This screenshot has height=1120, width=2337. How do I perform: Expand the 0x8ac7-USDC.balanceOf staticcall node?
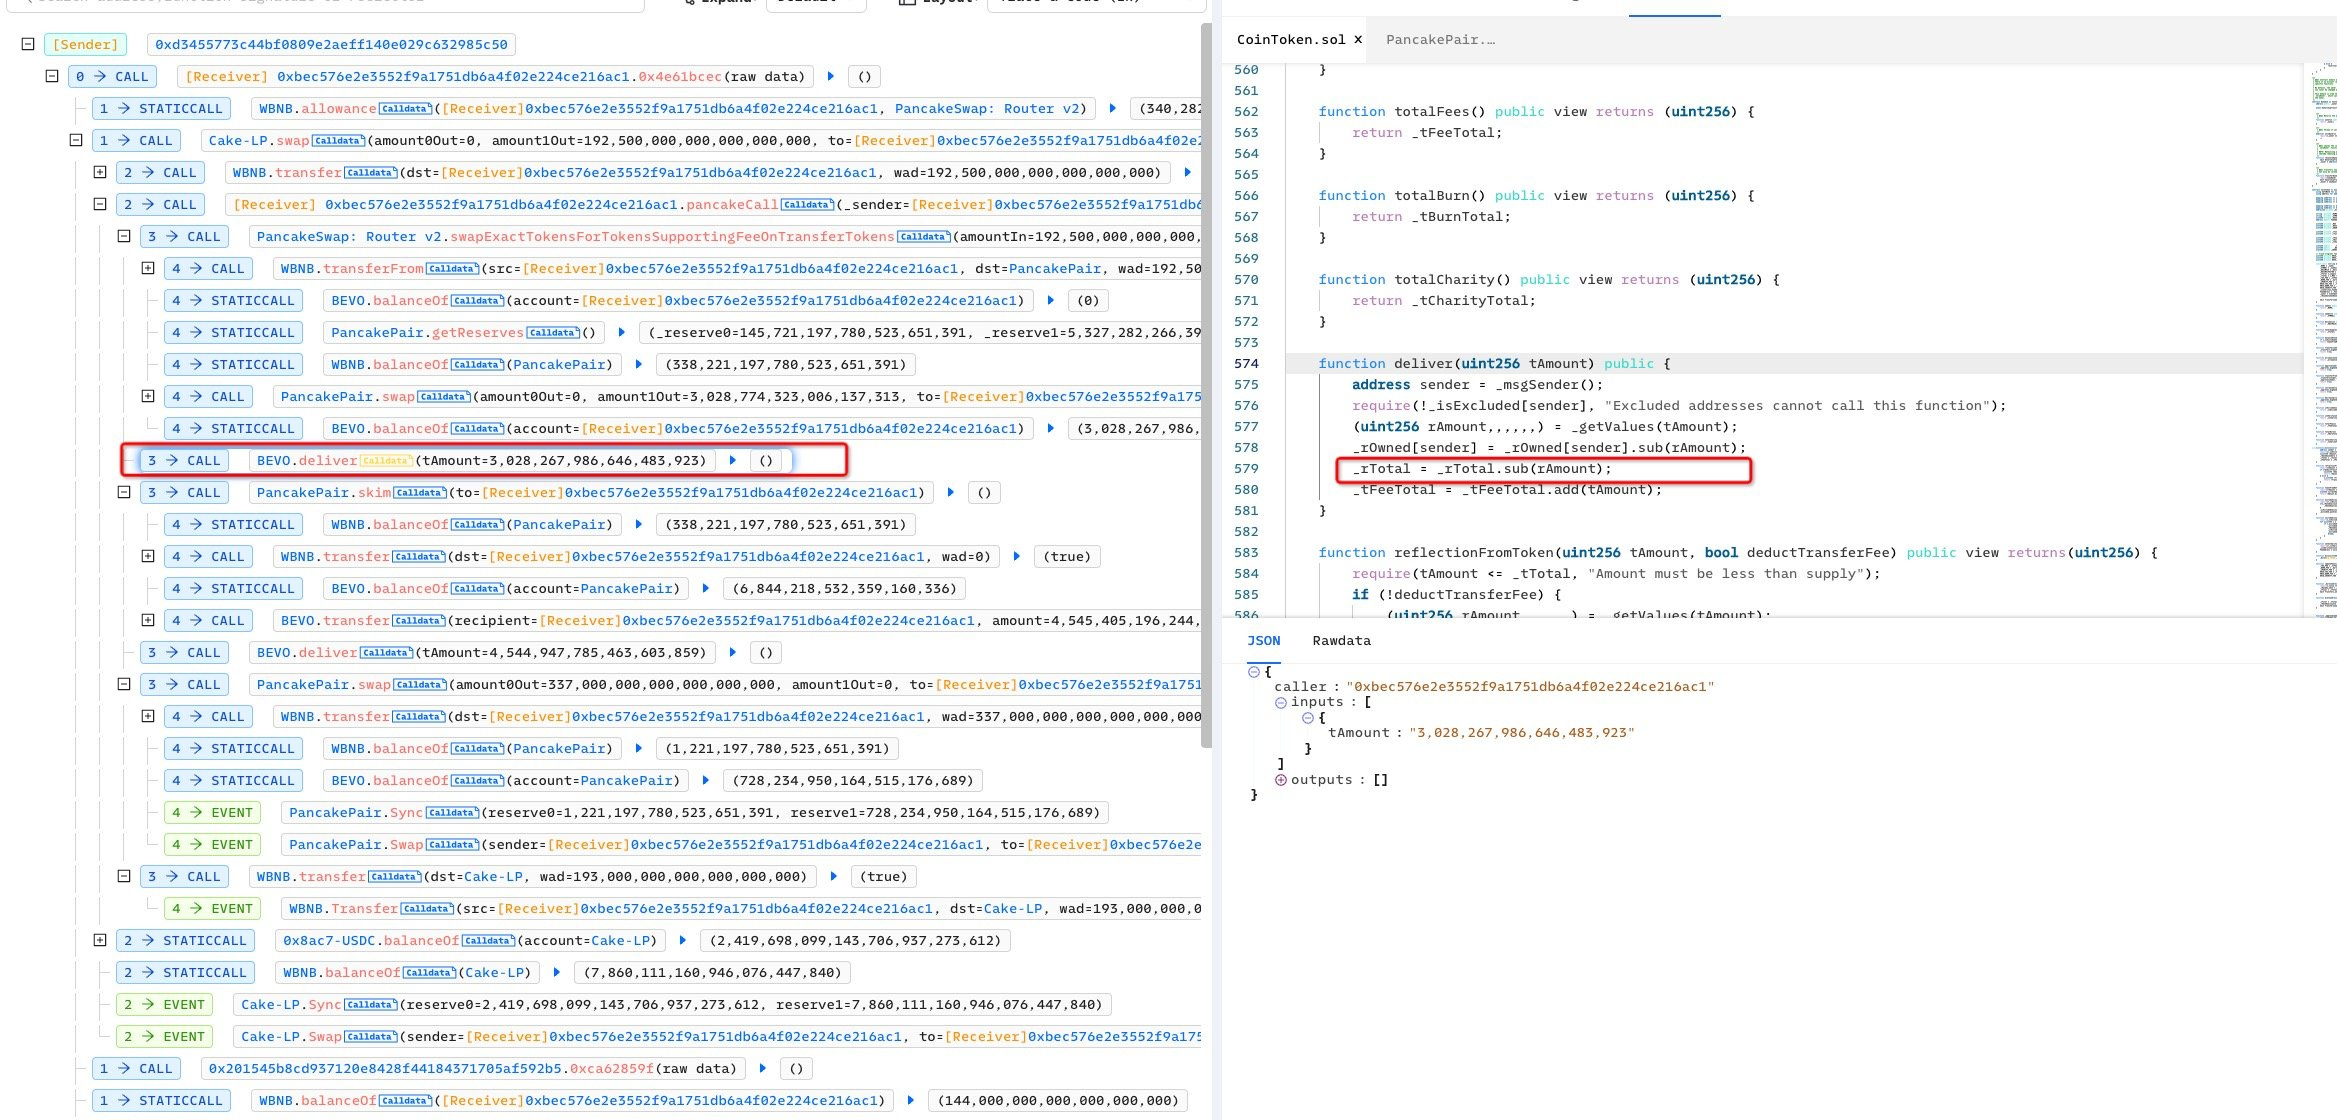pyautogui.click(x=100, y=940)
